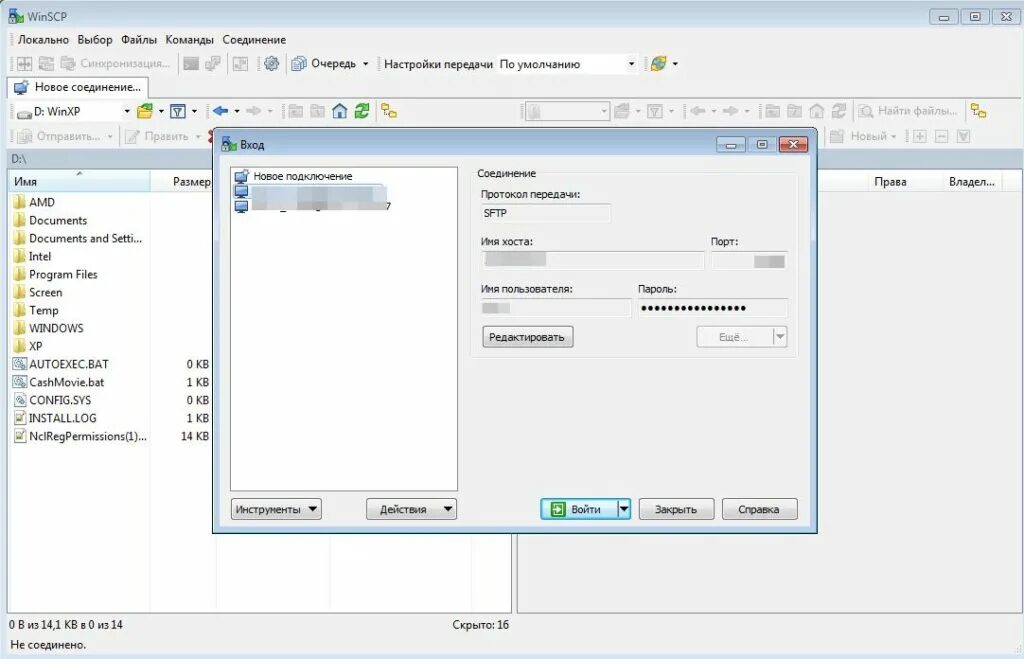Click the Новый button in the remote toolbar

[x=863, y=136]
